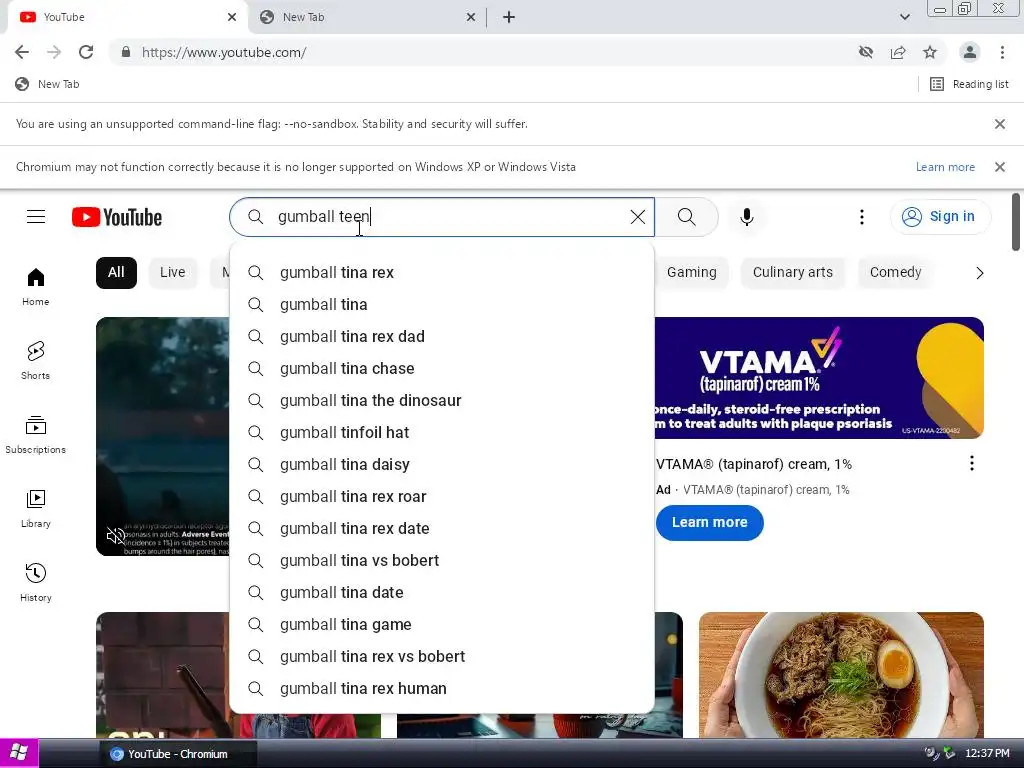Open the YouTube hamburger guide menu
This screenshot has height=768, width=1024.
pyautogui.click(x=36, y=217)
